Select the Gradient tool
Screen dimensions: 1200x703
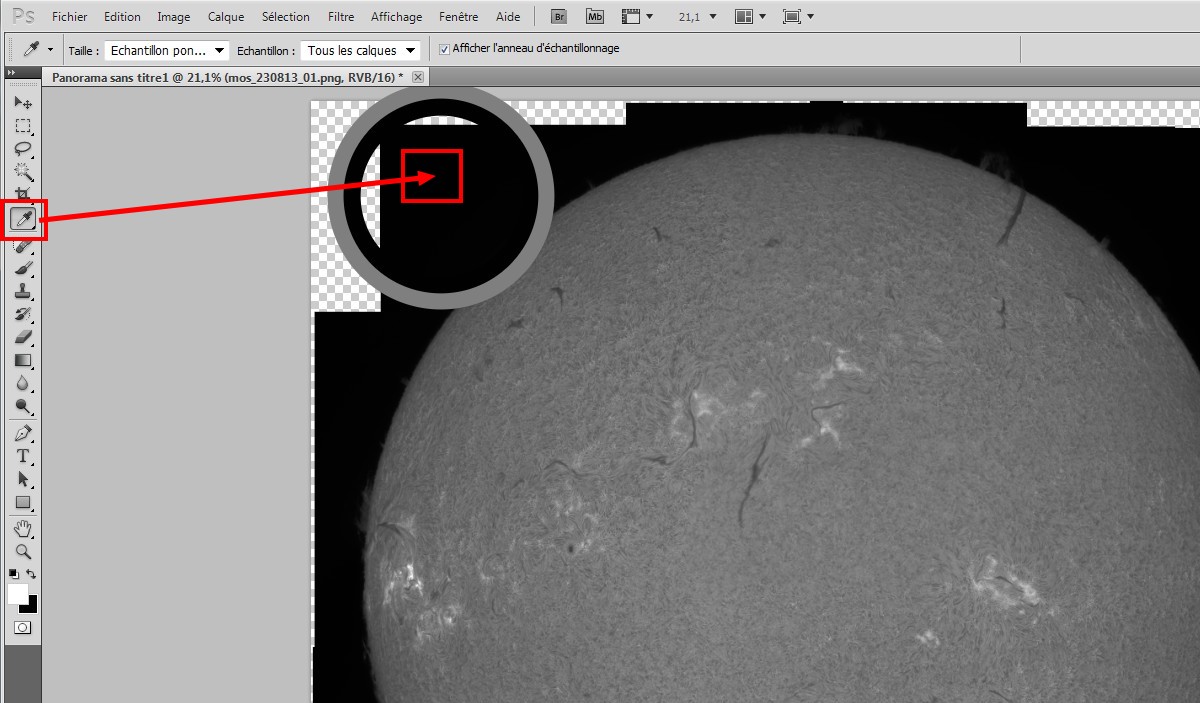click(x=22, y=360)
